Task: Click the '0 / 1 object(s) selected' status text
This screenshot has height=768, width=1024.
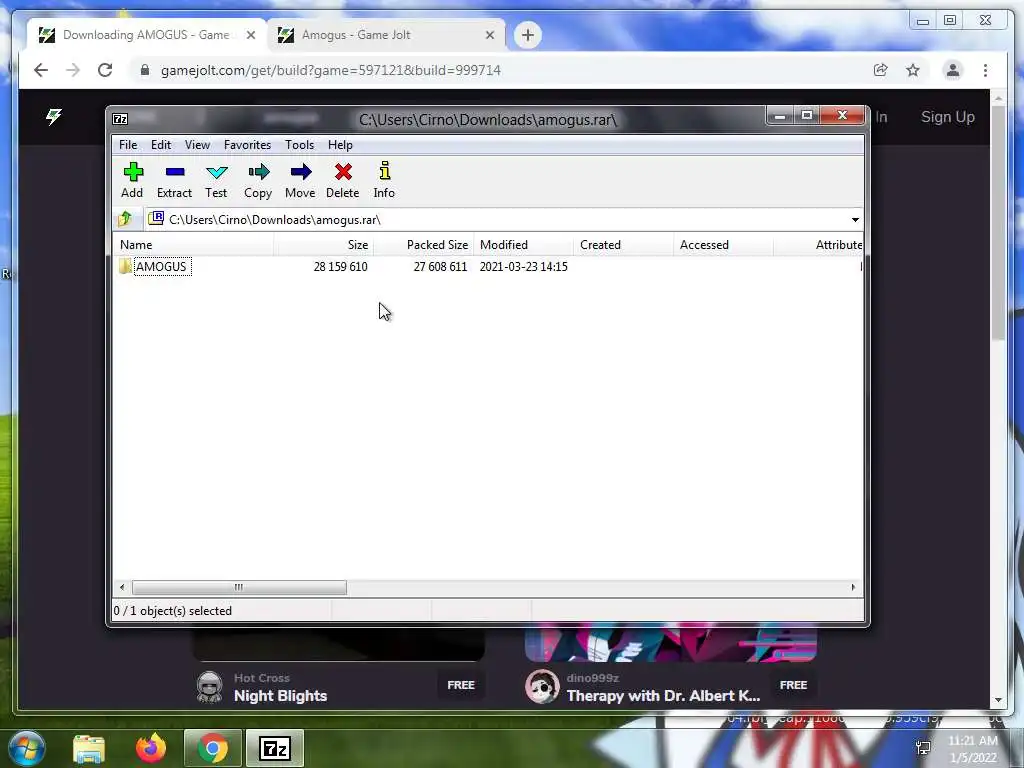Action: (172, 611)
